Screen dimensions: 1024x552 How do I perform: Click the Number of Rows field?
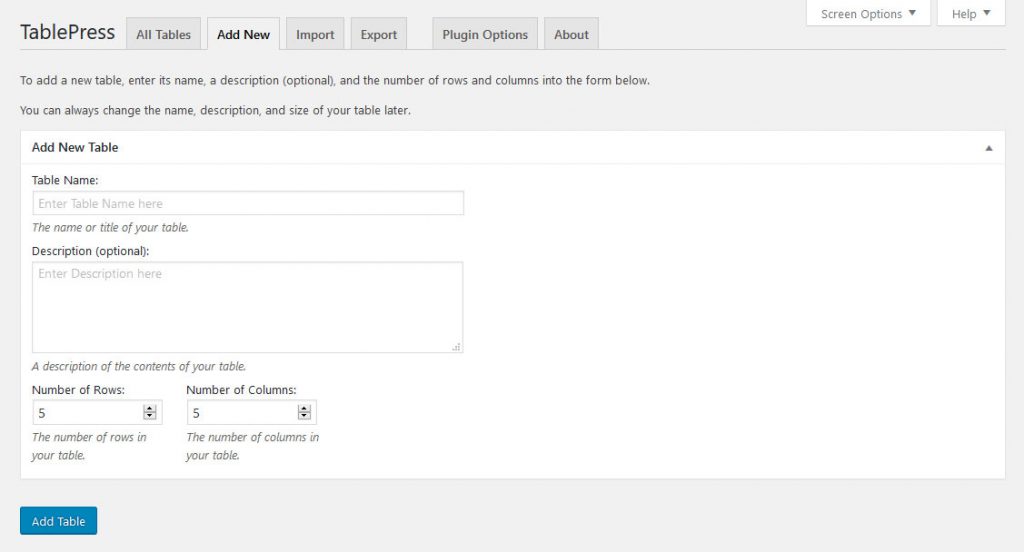pyautogui.click(x=87, y=412)
